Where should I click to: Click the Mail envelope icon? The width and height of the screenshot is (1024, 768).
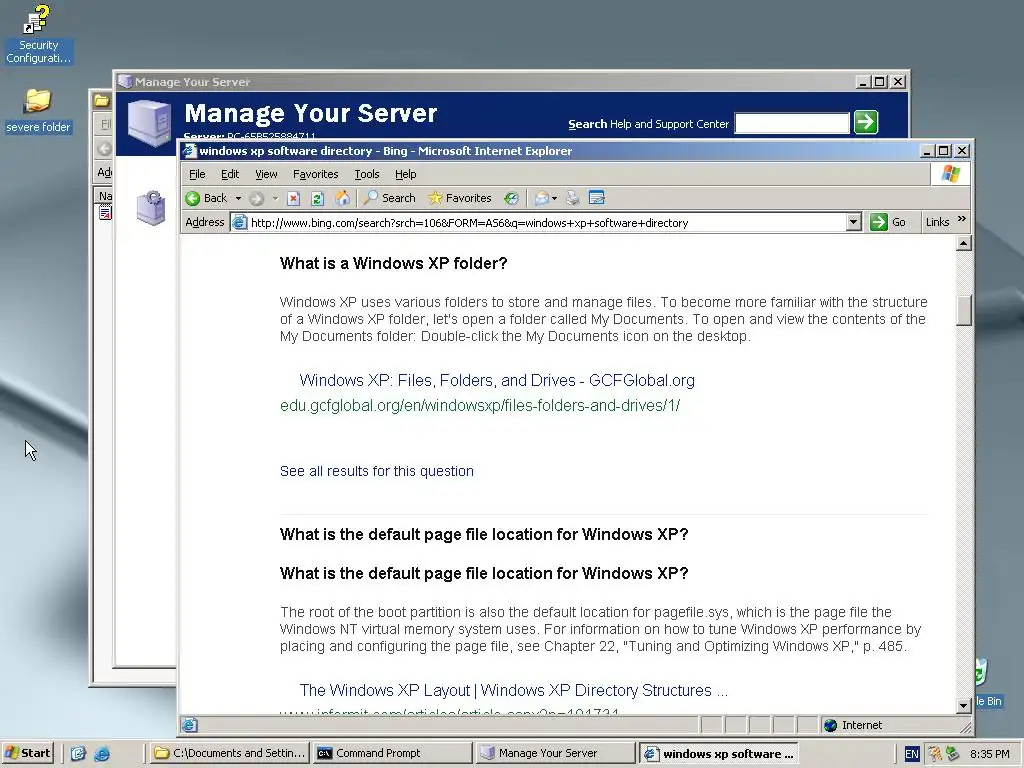click(541, 199)
